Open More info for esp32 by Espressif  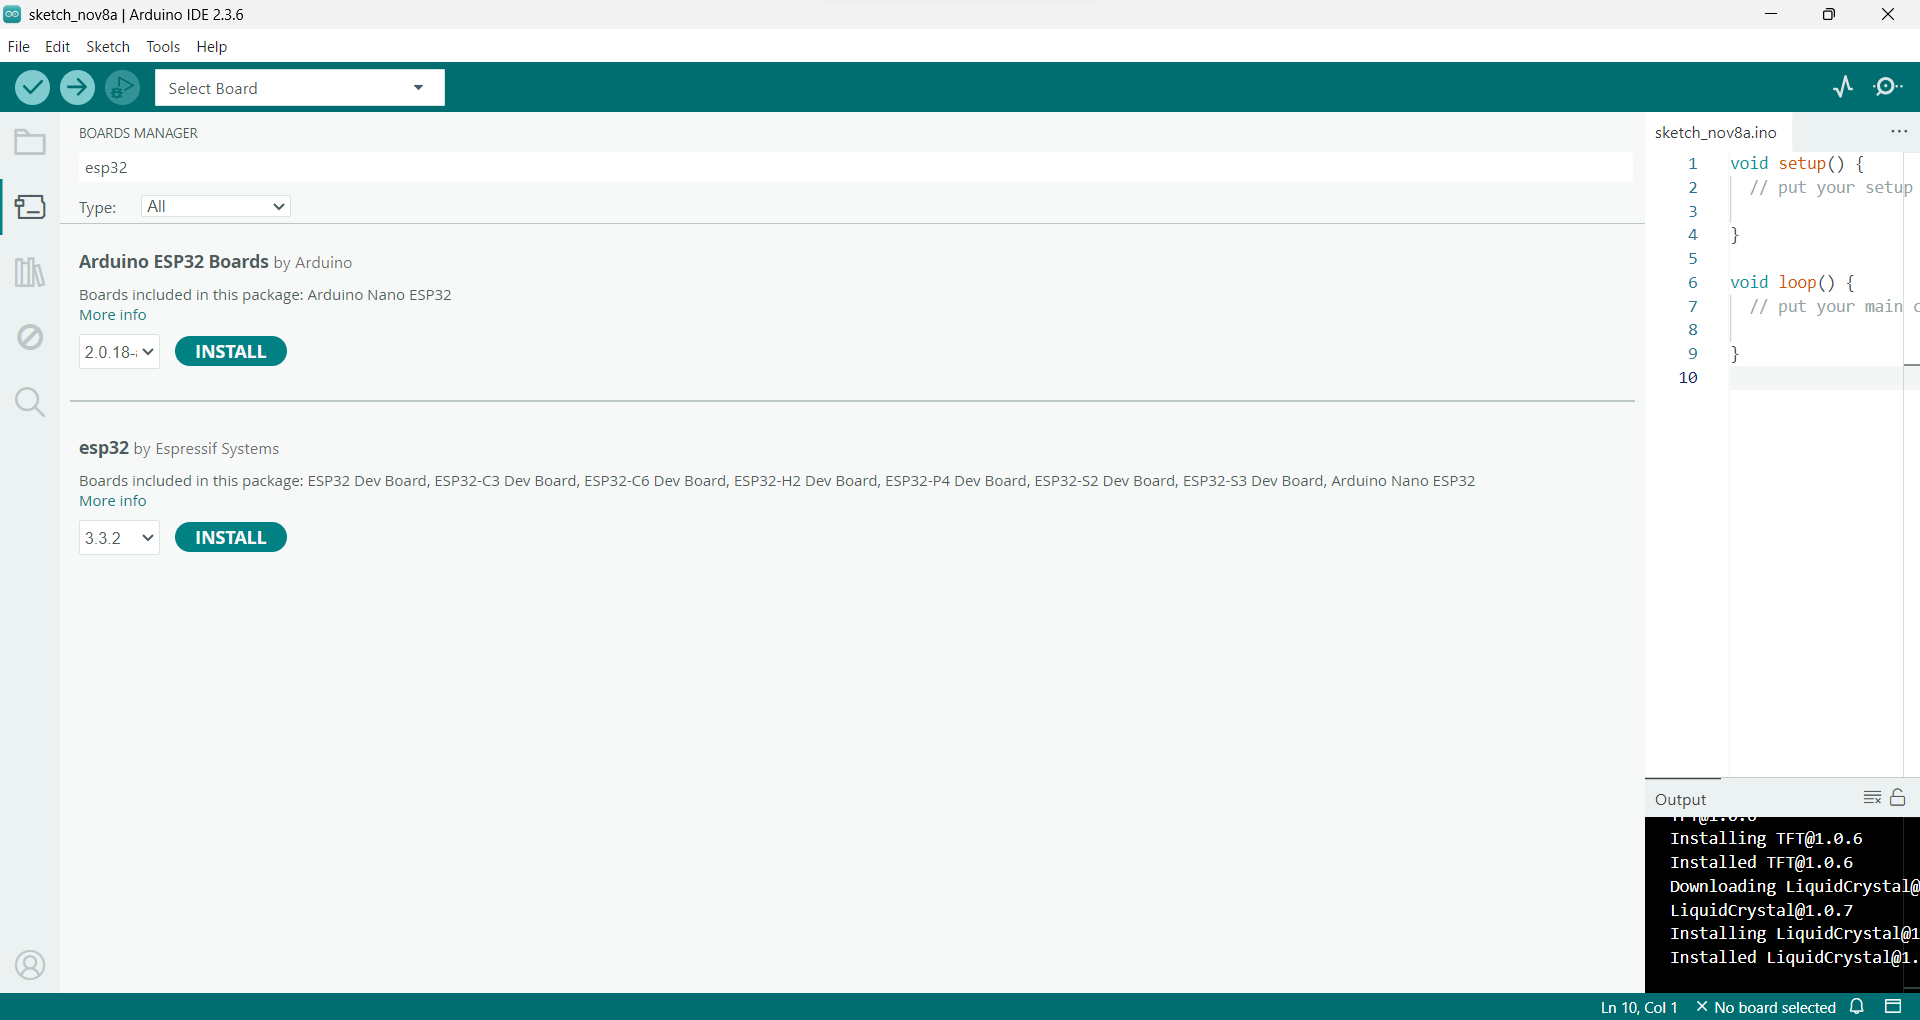point(113,501)
